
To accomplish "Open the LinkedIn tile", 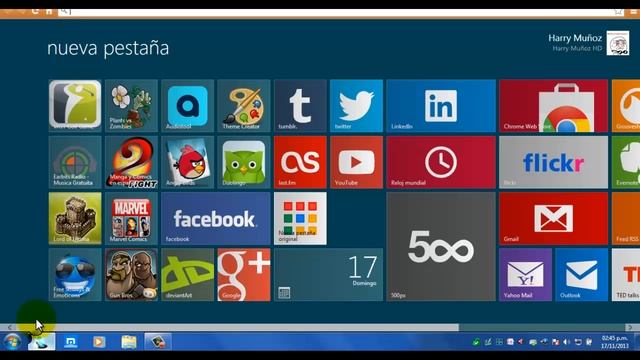I will coord(441,106).
